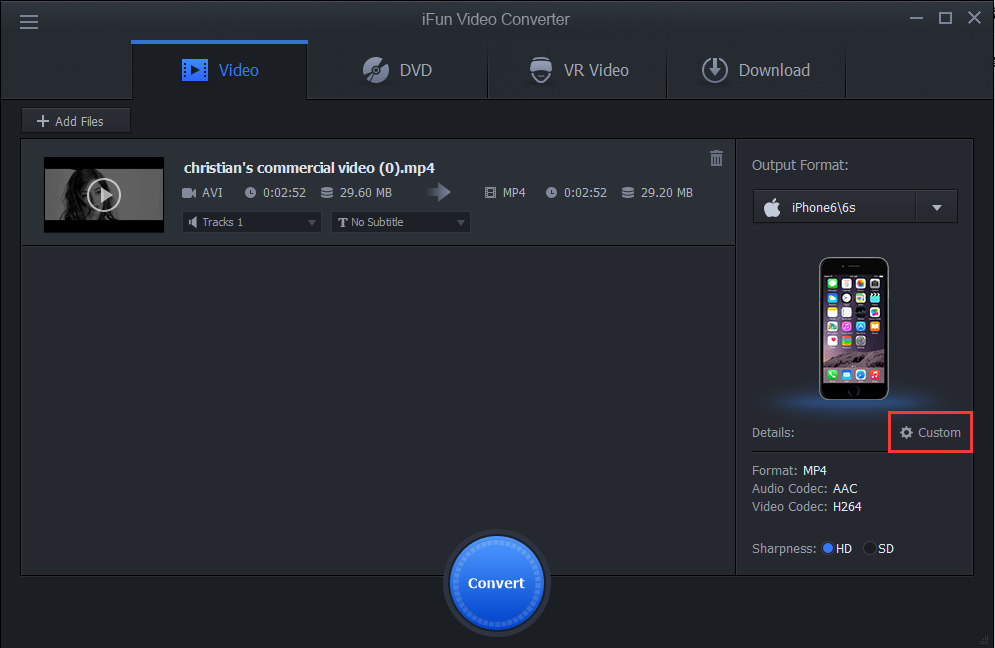Viewport: 995px width, 648px height.
Task: Click the output format dropdown arrow
Action: (937, 208)
